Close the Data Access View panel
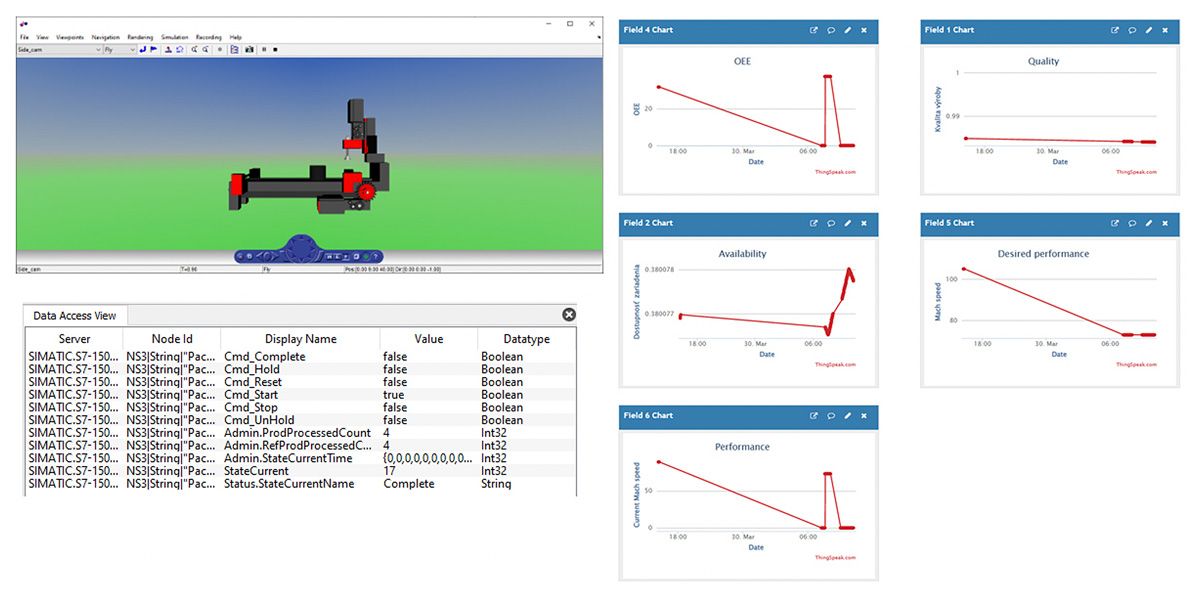The width and height of the screenshot is (1200, 609). [569, 315]
